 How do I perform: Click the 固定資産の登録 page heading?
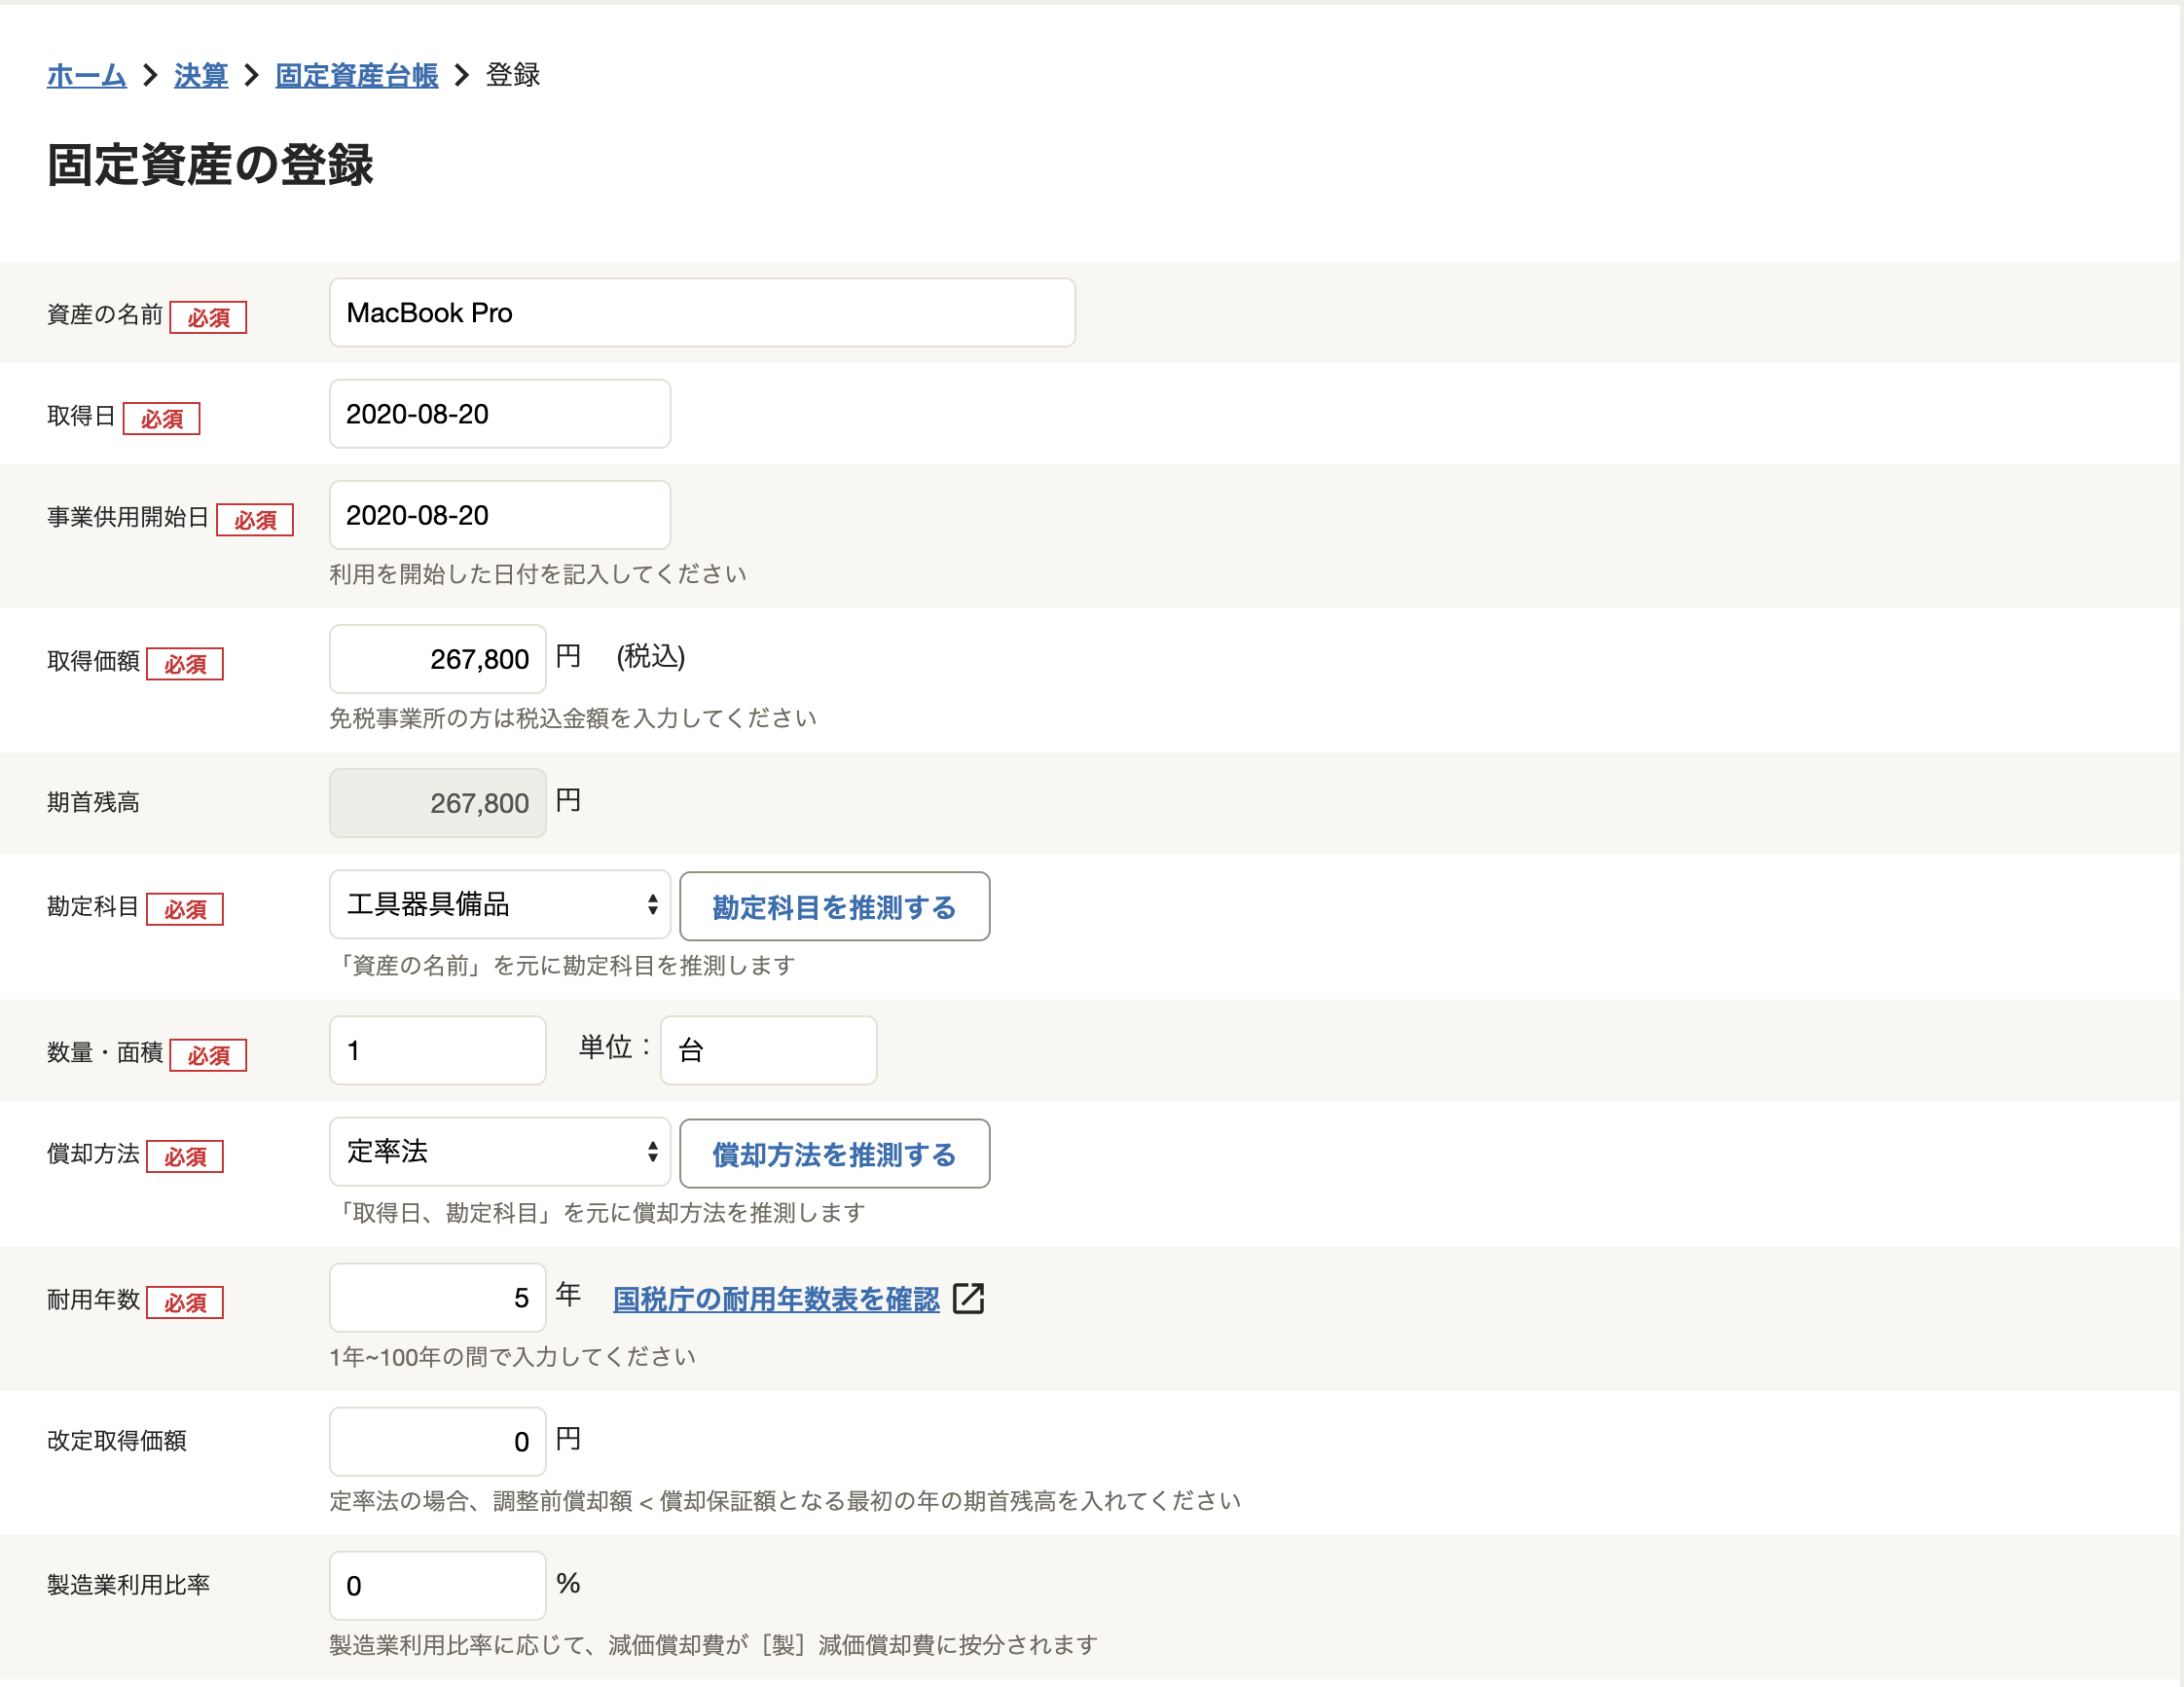pyautogui.click(x=210, y=165)
